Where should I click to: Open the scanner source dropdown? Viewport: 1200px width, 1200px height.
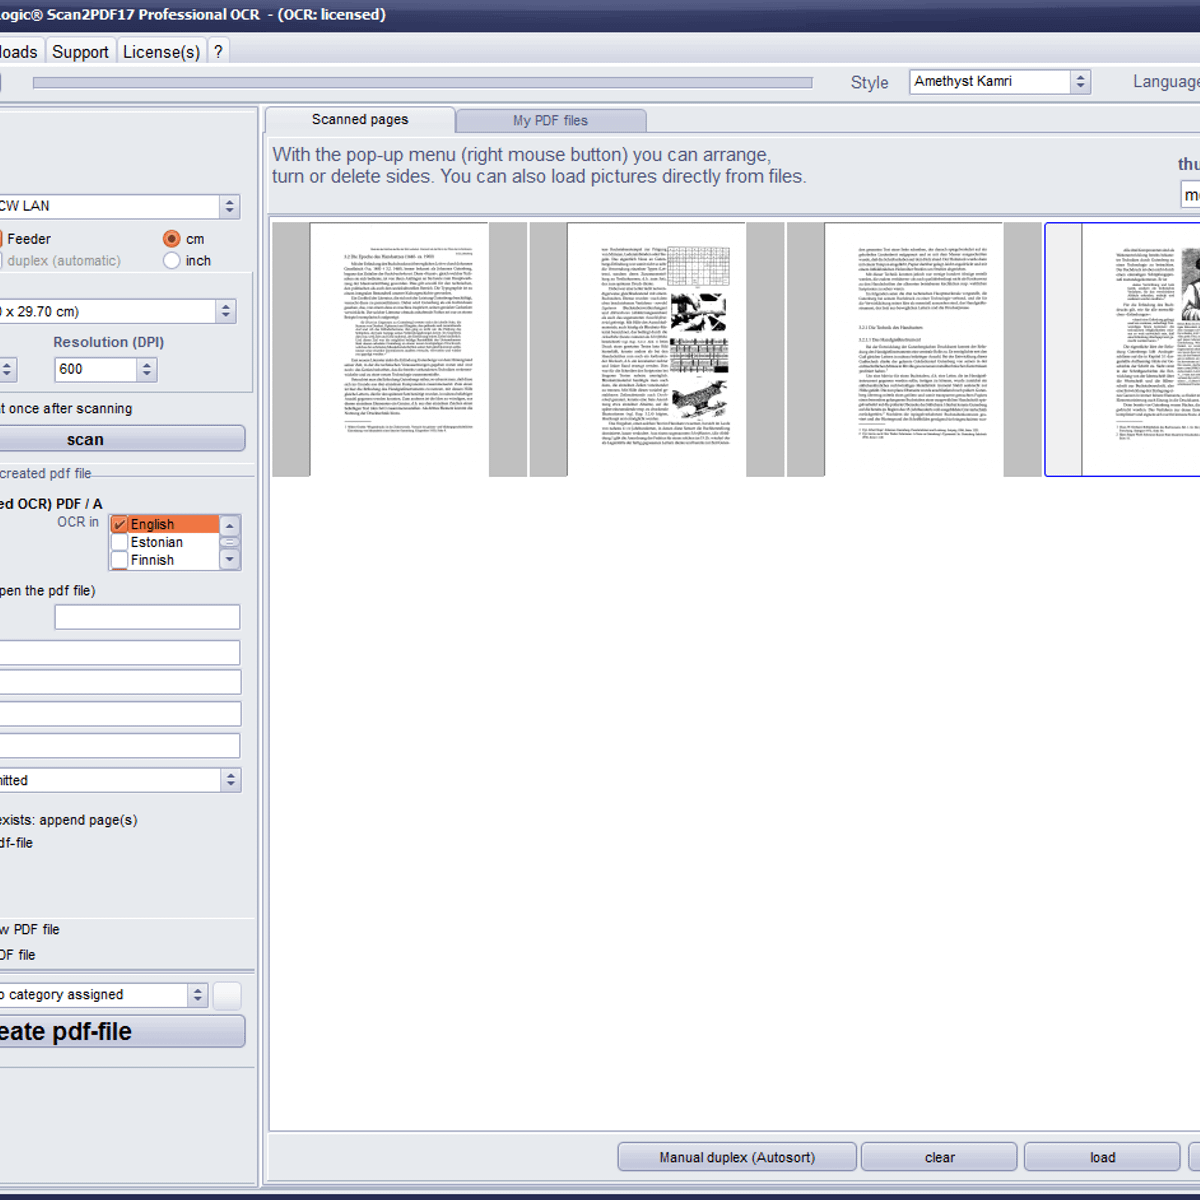[x=229, y=207]
